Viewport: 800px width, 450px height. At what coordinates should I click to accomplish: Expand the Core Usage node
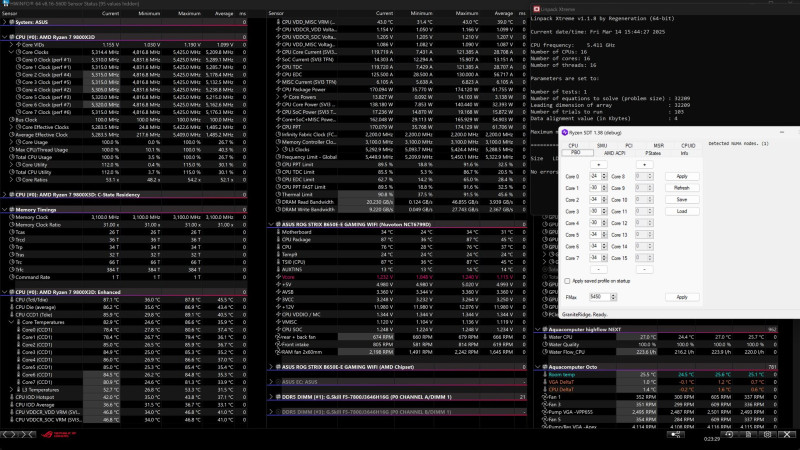(11, 142)
